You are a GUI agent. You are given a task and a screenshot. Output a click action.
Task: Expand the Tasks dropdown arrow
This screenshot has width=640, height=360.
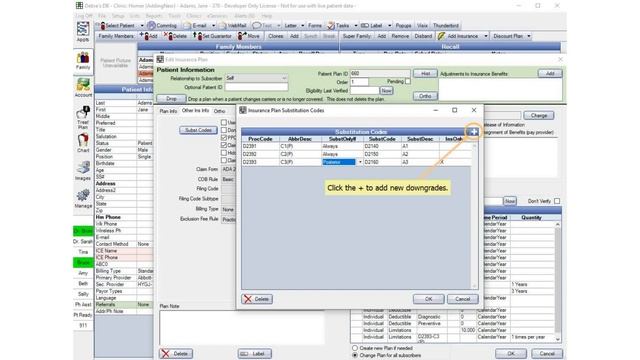[x=356, y=26]
